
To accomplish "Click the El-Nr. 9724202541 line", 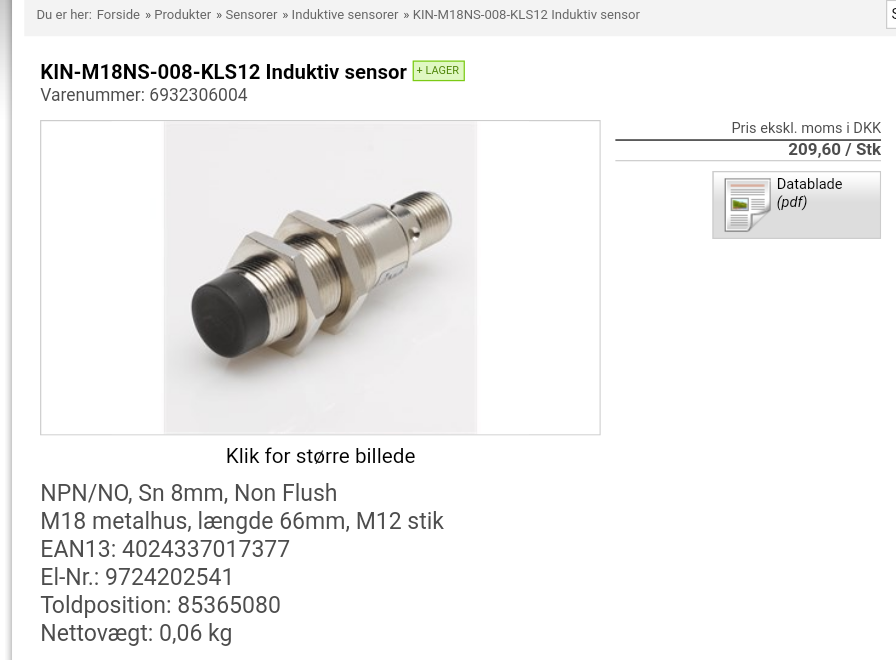I will (x=137, y=577).
